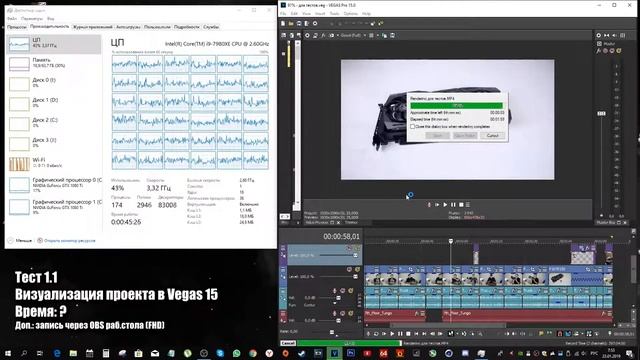Open Options menu in Vegas Pro

(x=351, y=14)
